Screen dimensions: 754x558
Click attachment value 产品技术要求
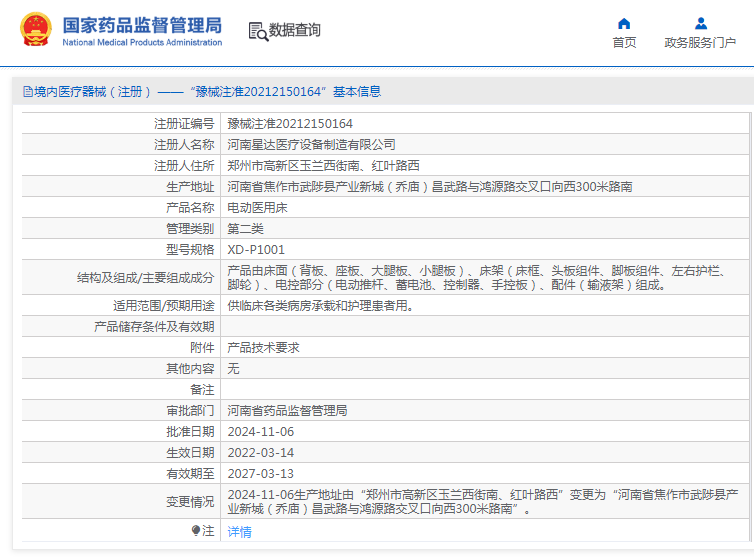pos(263,347)
